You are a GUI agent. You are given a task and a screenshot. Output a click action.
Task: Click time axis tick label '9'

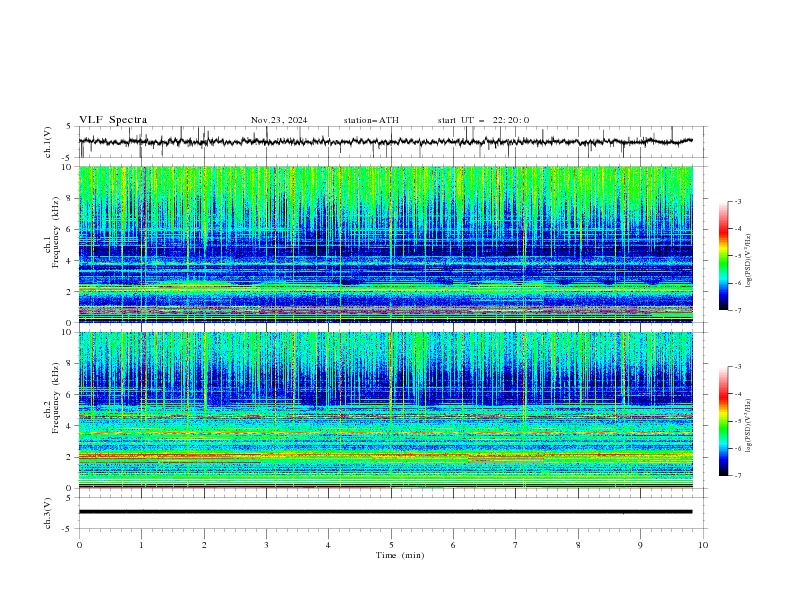click(640, 545)
